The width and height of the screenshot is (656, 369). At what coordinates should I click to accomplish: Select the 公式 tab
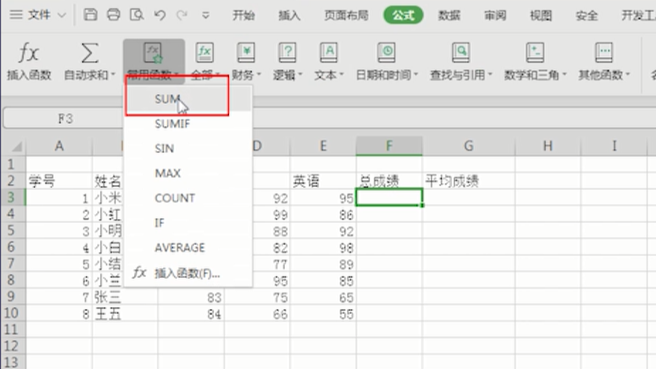point(403,15)
